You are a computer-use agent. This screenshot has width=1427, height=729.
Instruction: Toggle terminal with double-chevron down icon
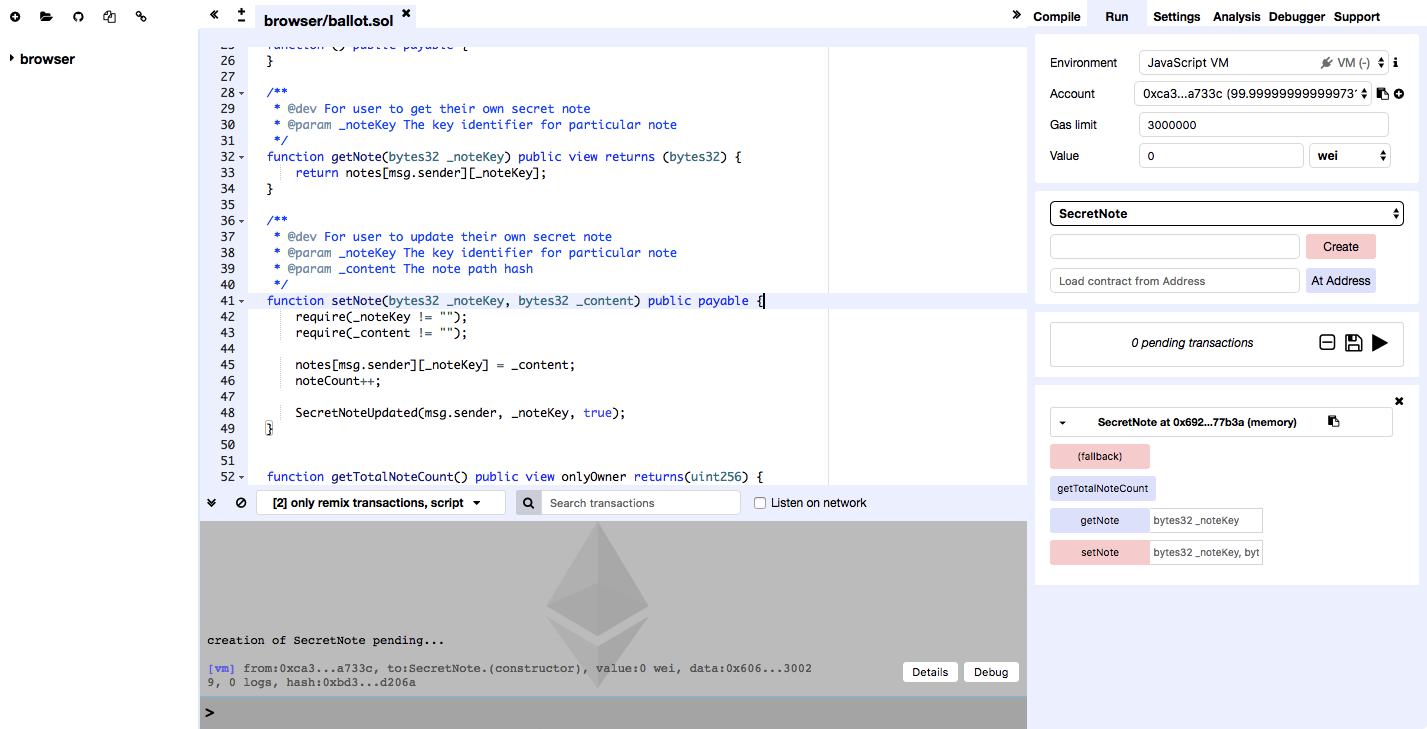point(212,503)
